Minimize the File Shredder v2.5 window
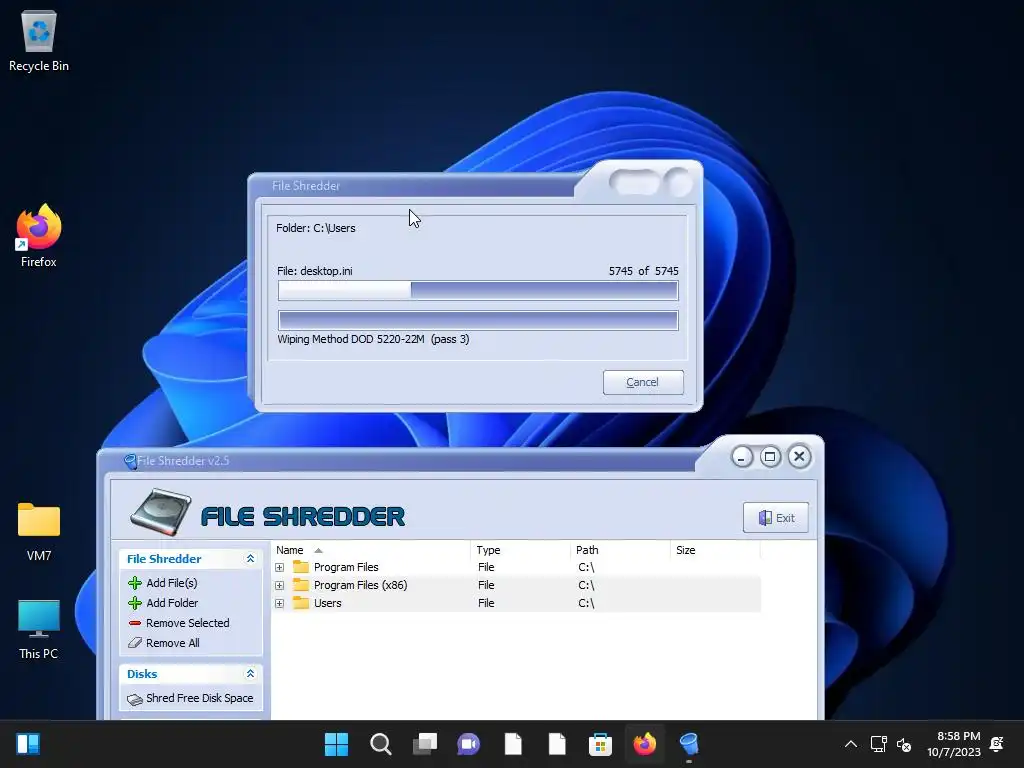This screenshot has width=1024, height=768. (x=741, y=456)
